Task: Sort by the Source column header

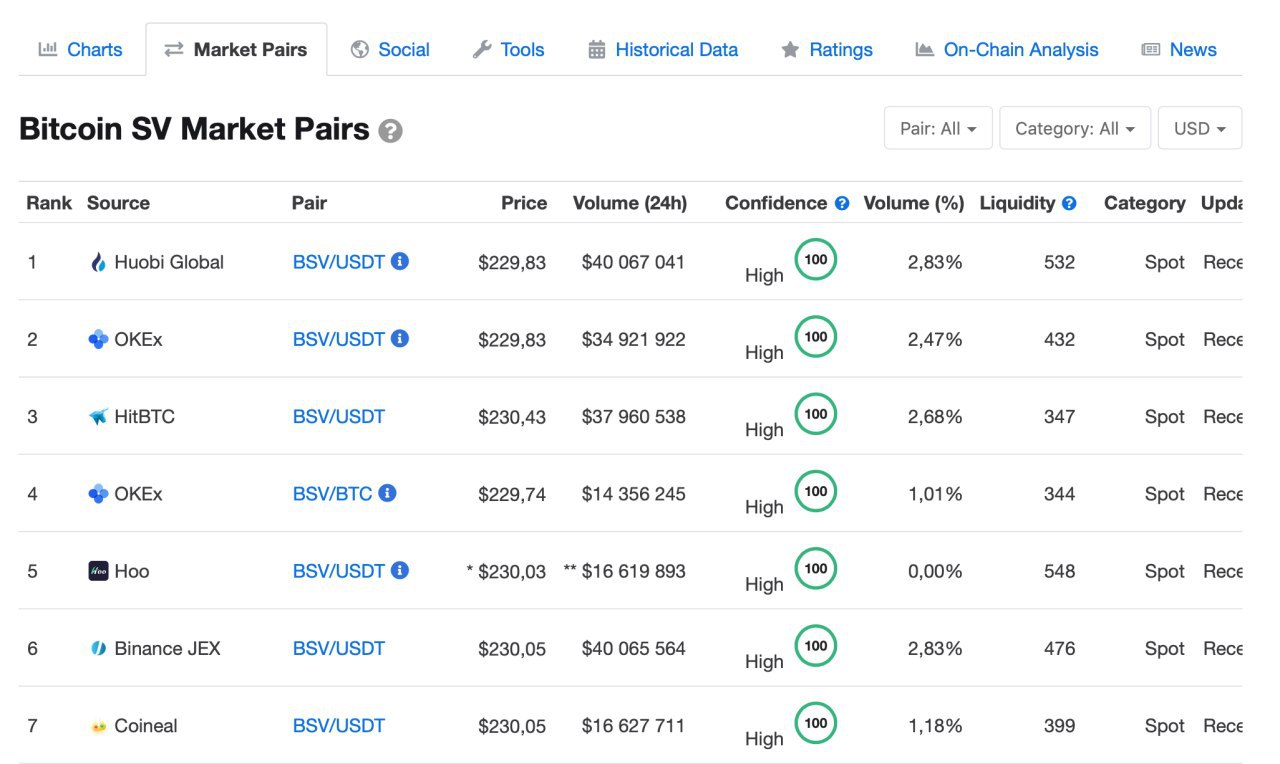Action: tap(118, 203)
